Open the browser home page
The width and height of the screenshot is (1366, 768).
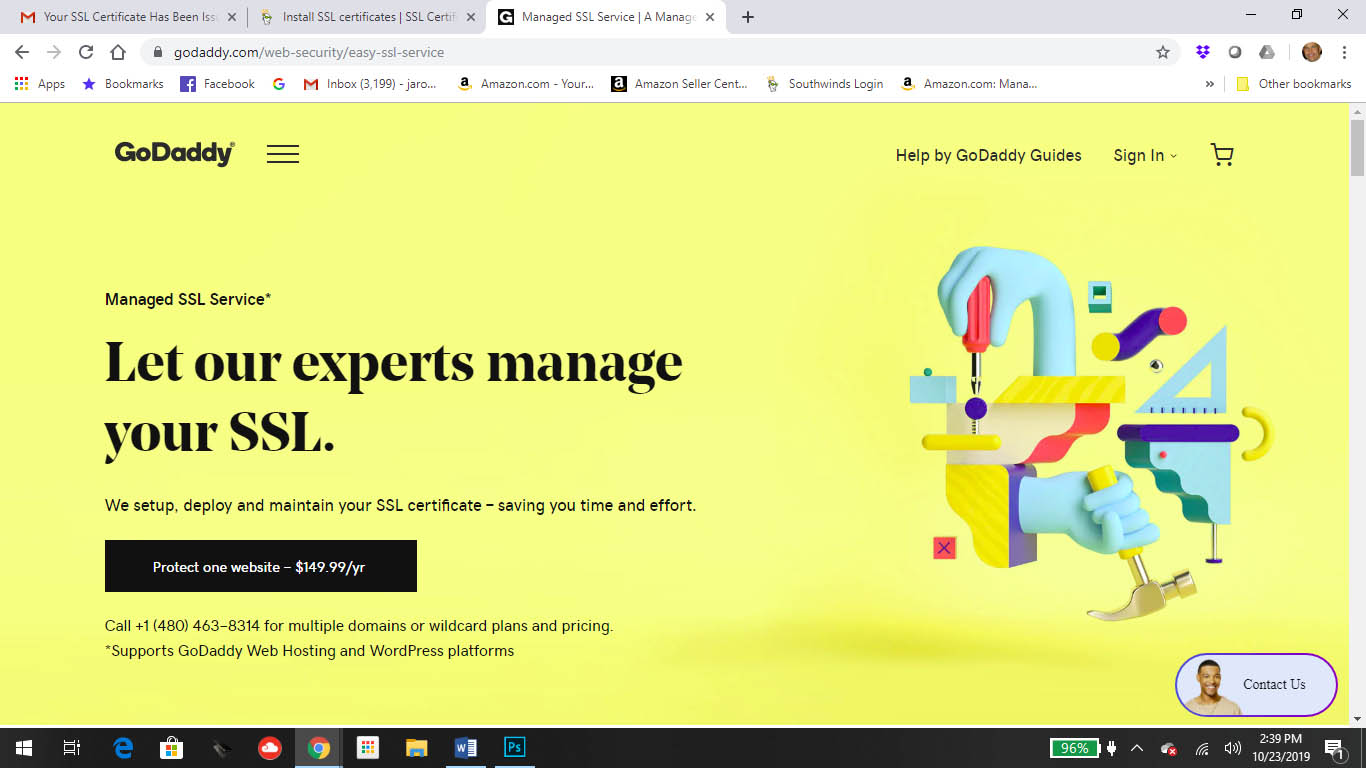118,52
